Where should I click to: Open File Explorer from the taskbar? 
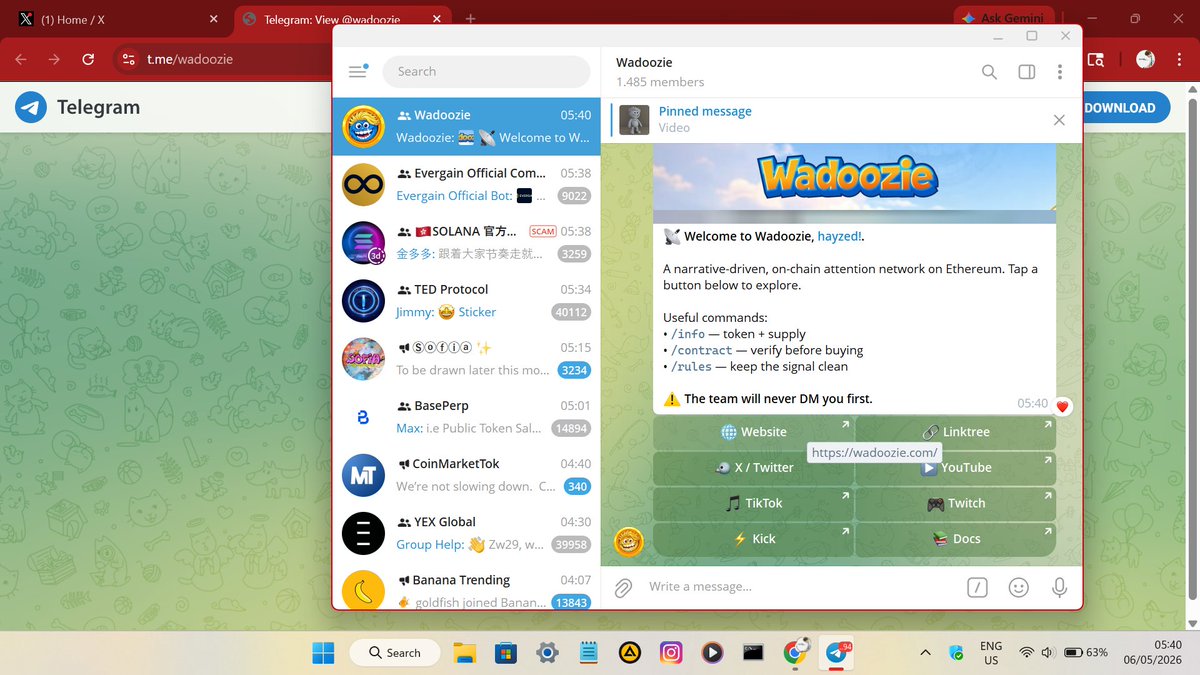click(464, 653)
